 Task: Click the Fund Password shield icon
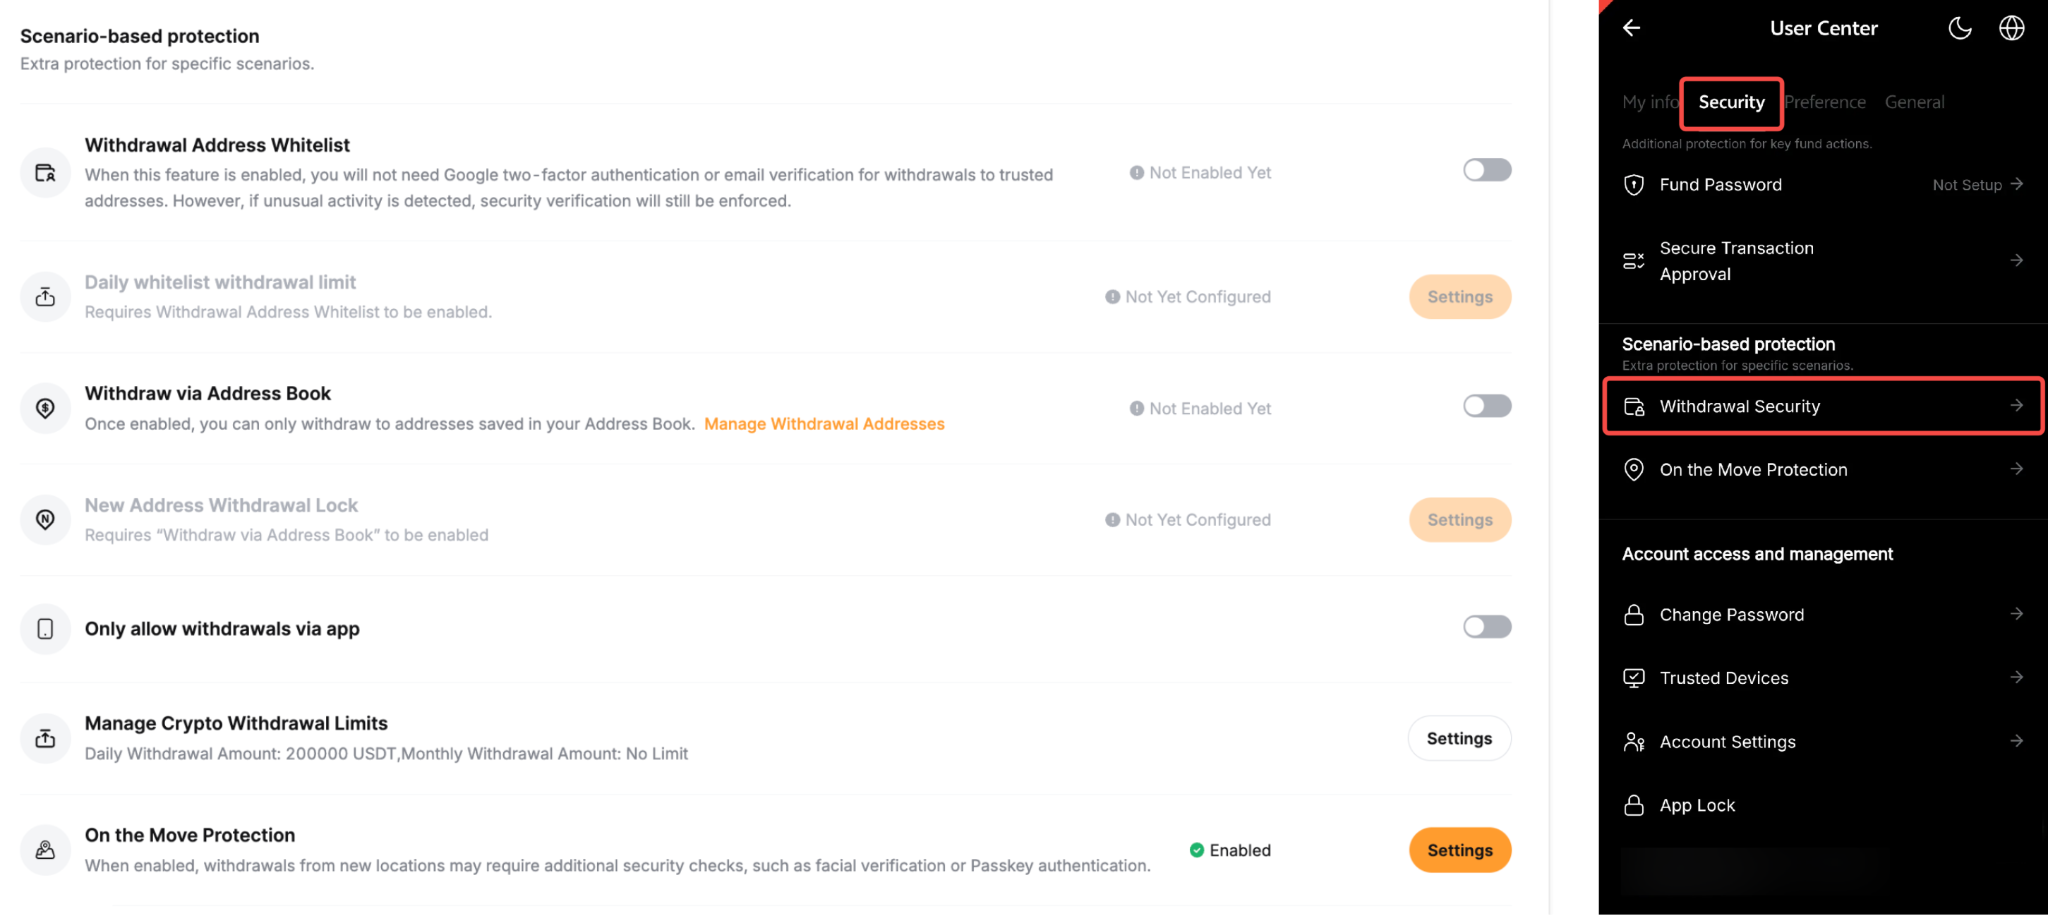[x=1634, y=185]
